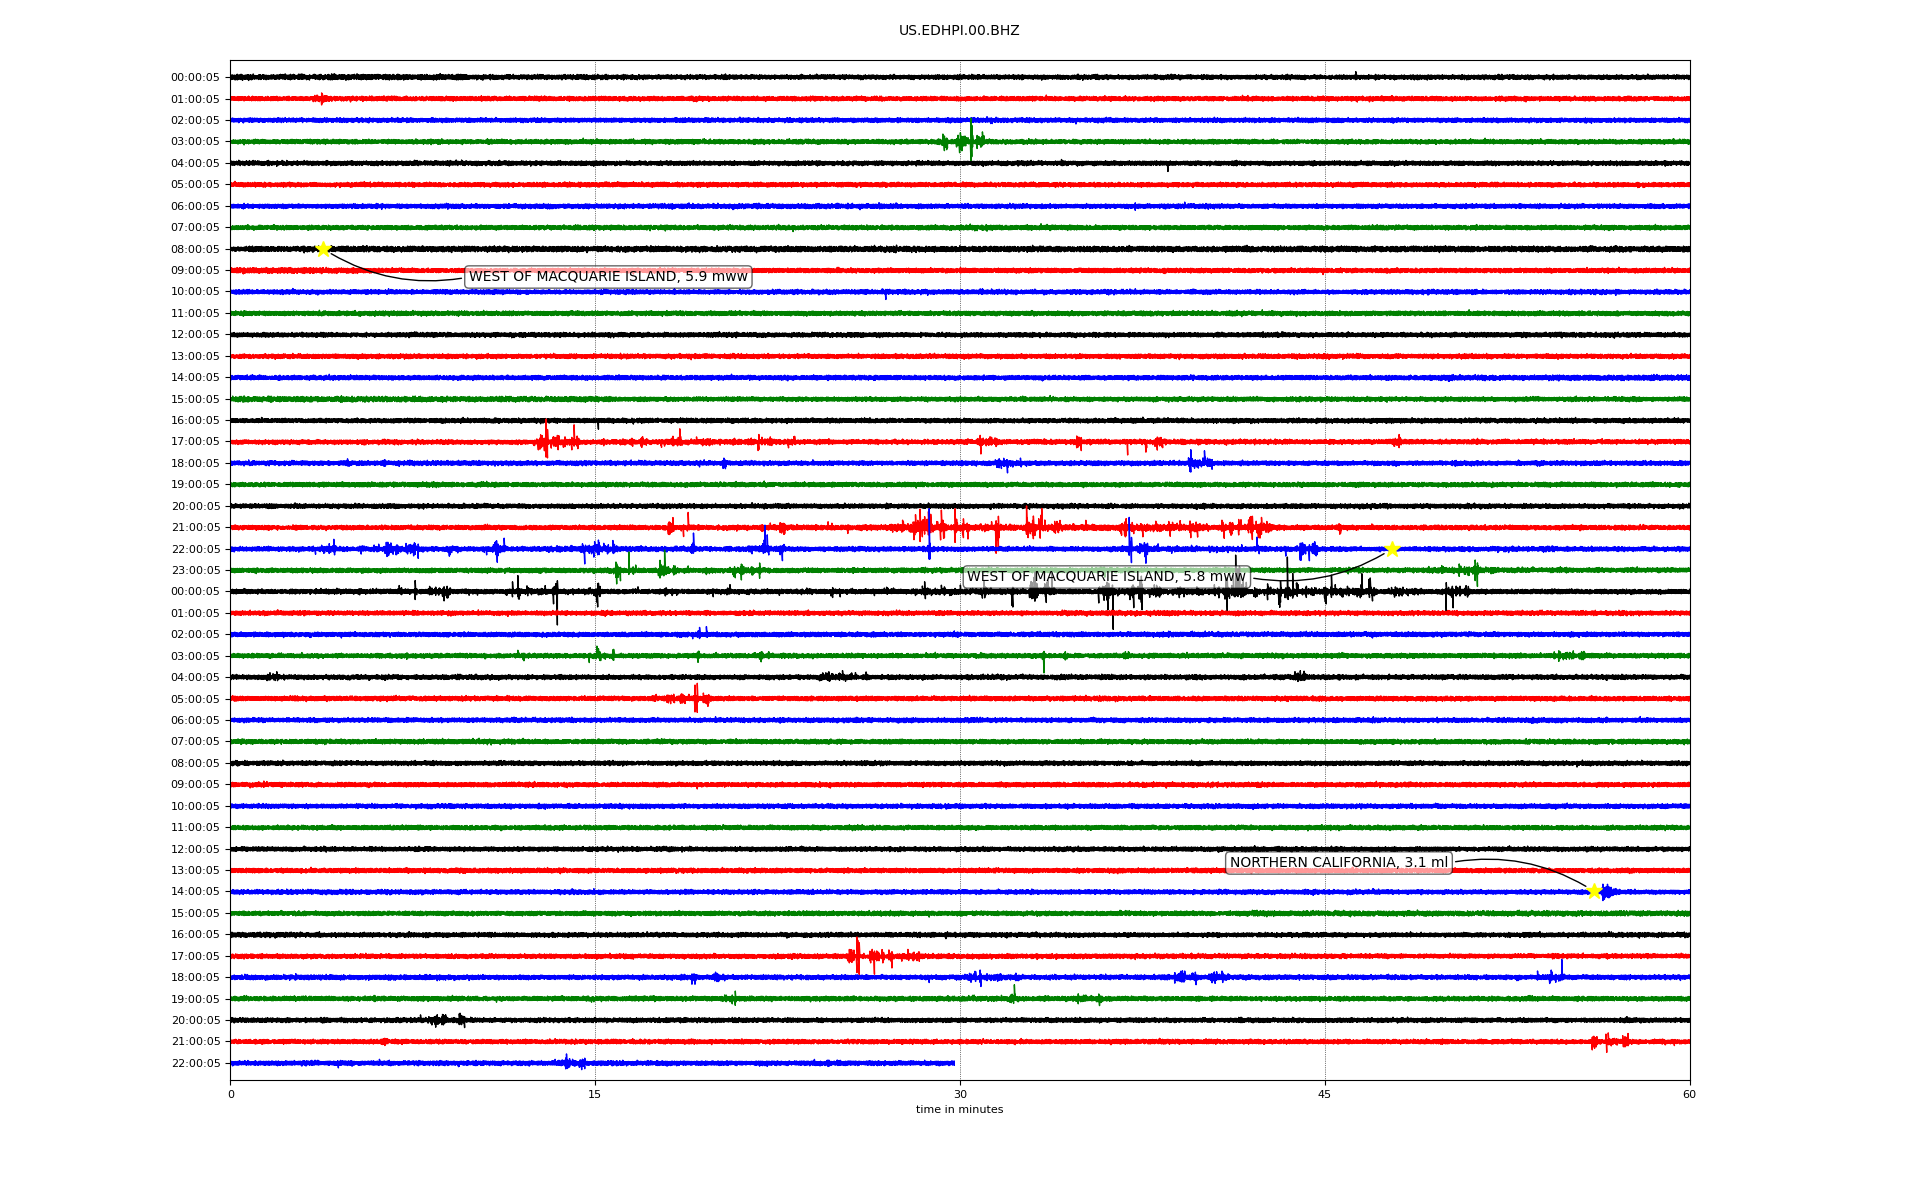The image size is (1920, 1200).
Task: Click the yellow star for the 5.8 Macquarie event
Action: 1391,549
